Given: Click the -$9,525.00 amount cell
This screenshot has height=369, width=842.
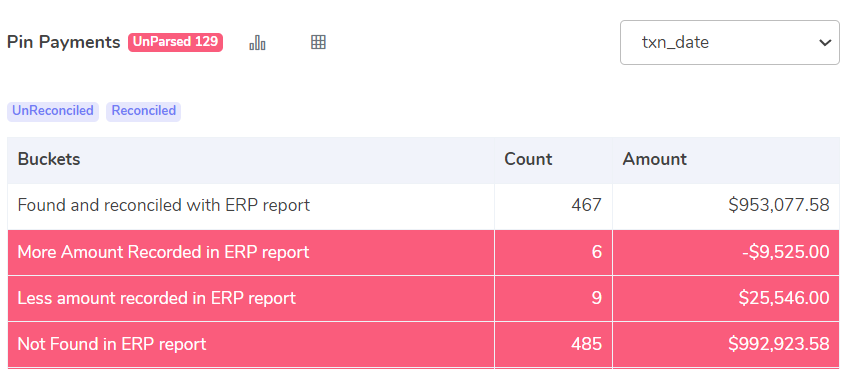Looking at the screenshot, I should (785, 252).
